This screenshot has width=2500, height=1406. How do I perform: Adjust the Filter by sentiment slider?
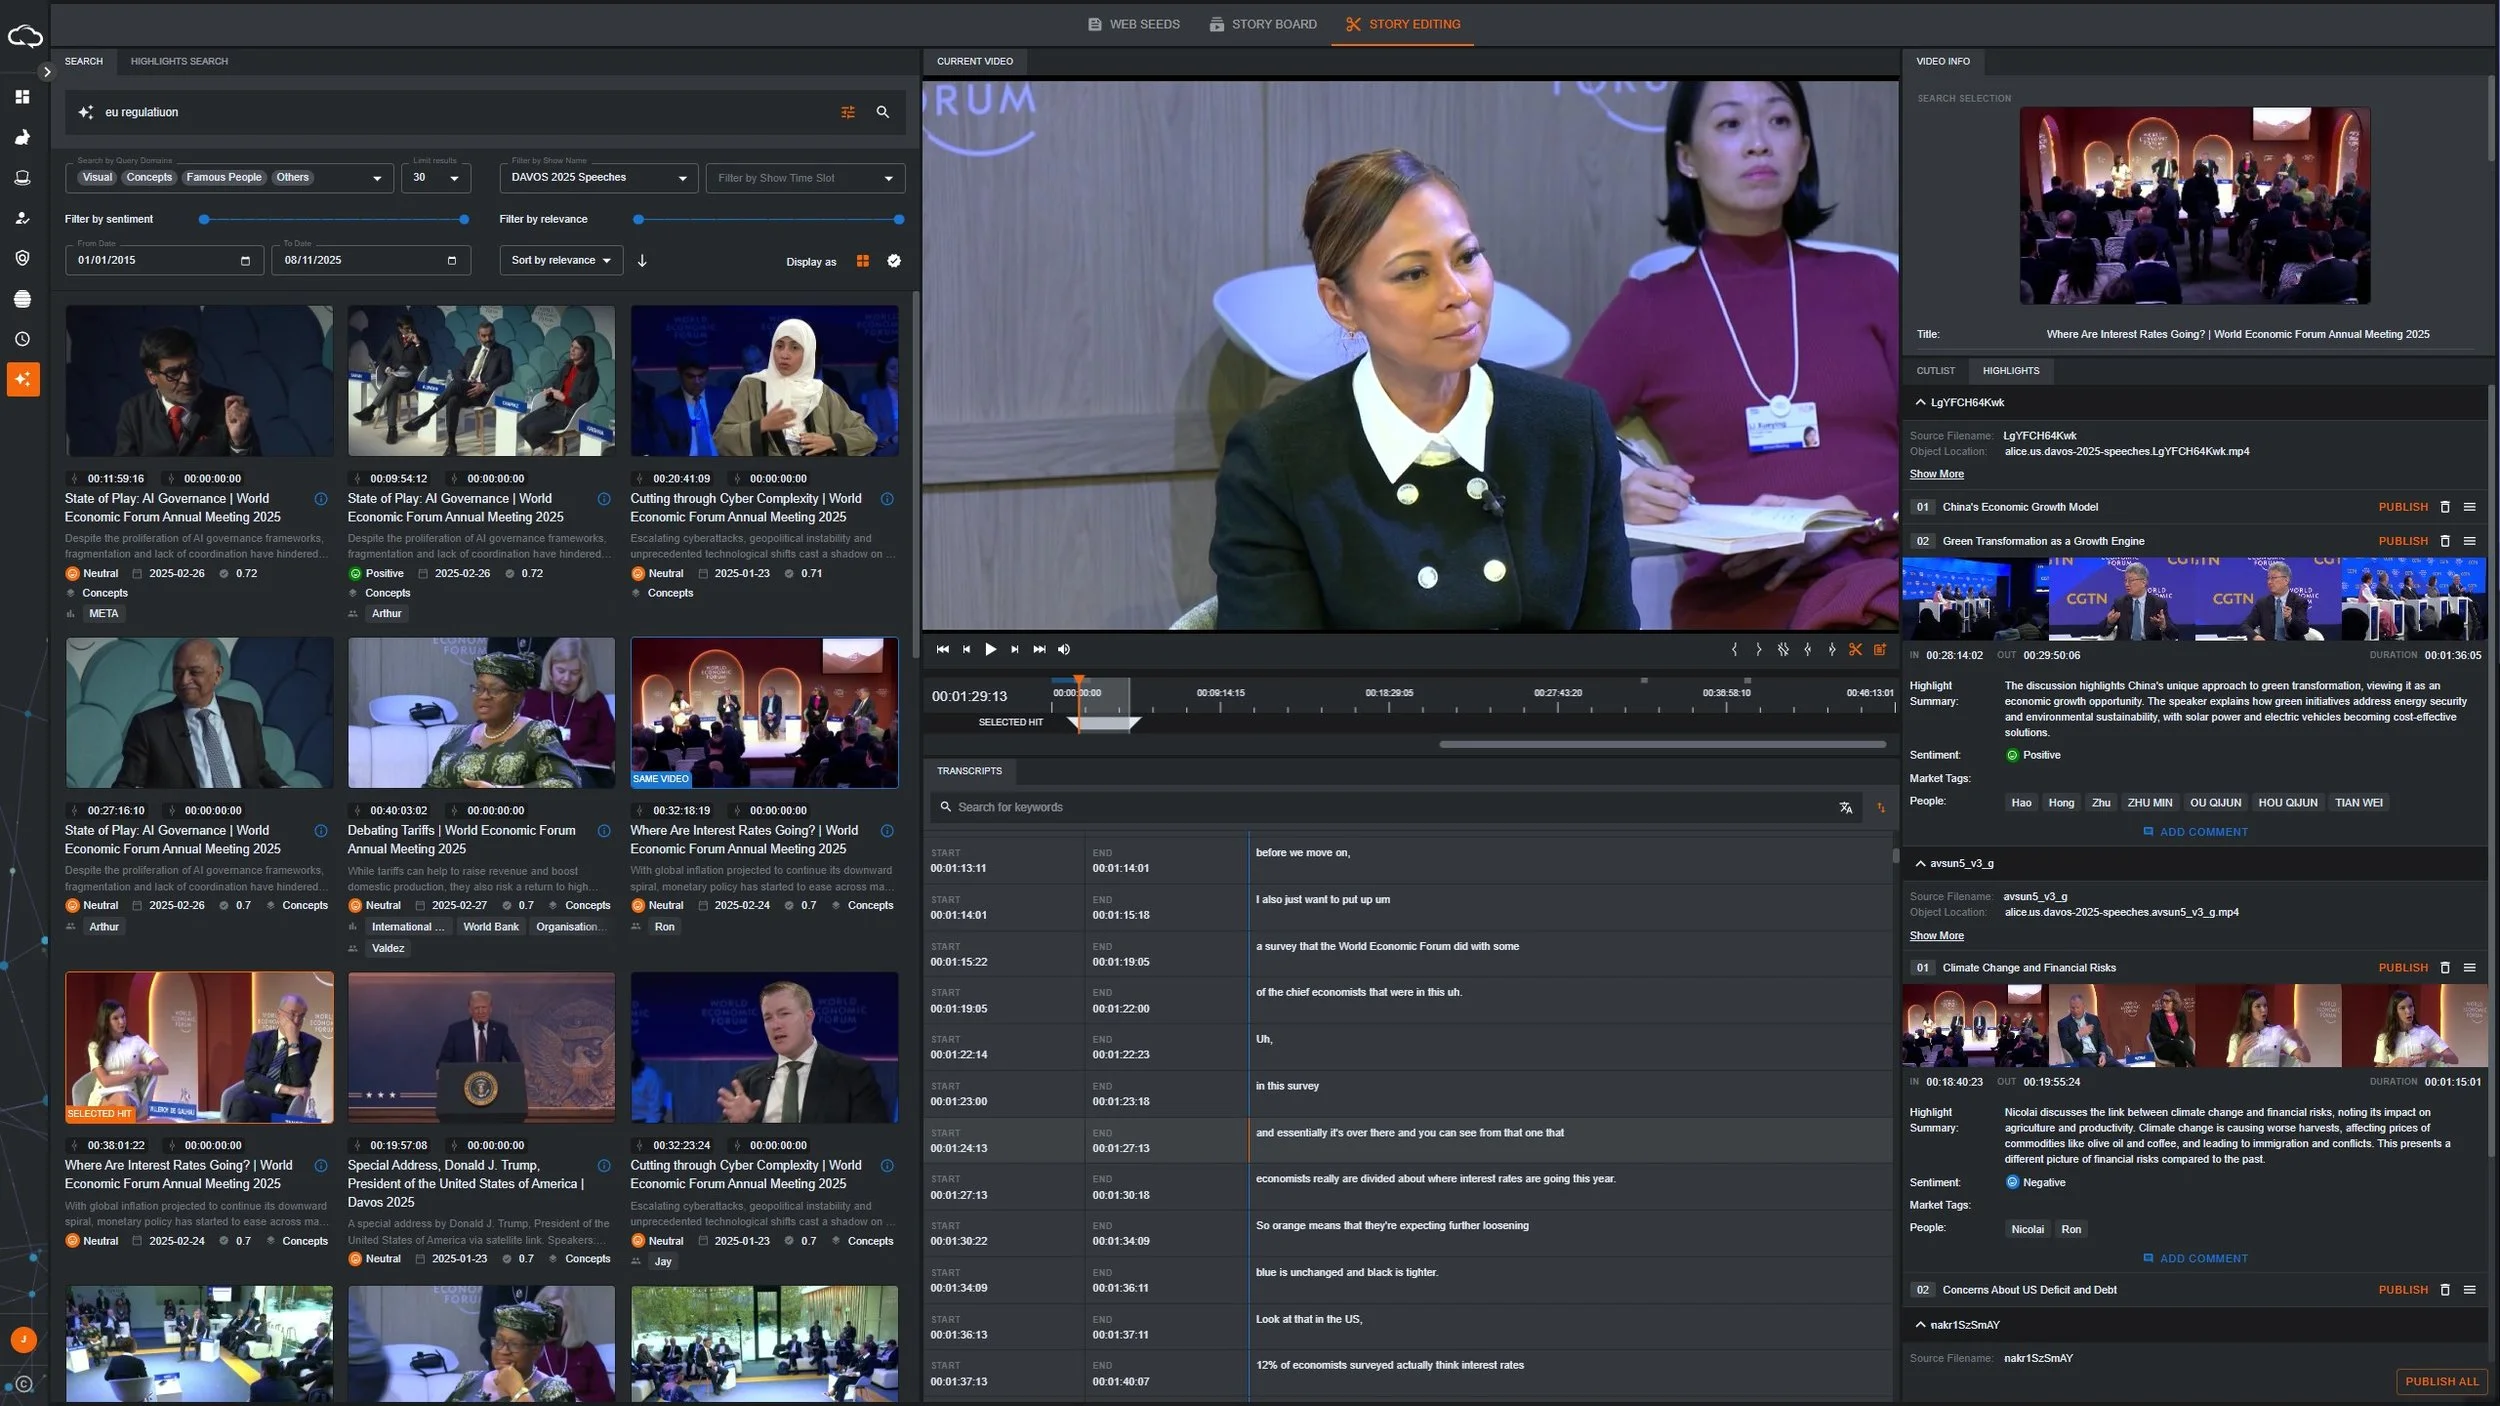[x=333, y=218]
